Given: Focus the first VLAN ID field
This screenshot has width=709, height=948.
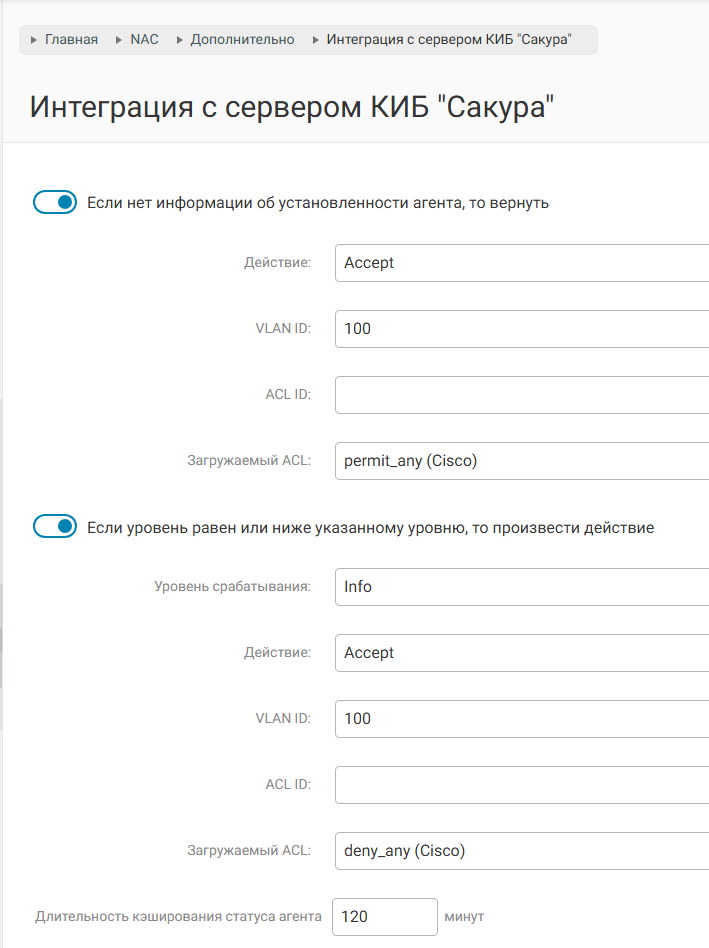Looking at the screenshot, I should click(522, 328).
